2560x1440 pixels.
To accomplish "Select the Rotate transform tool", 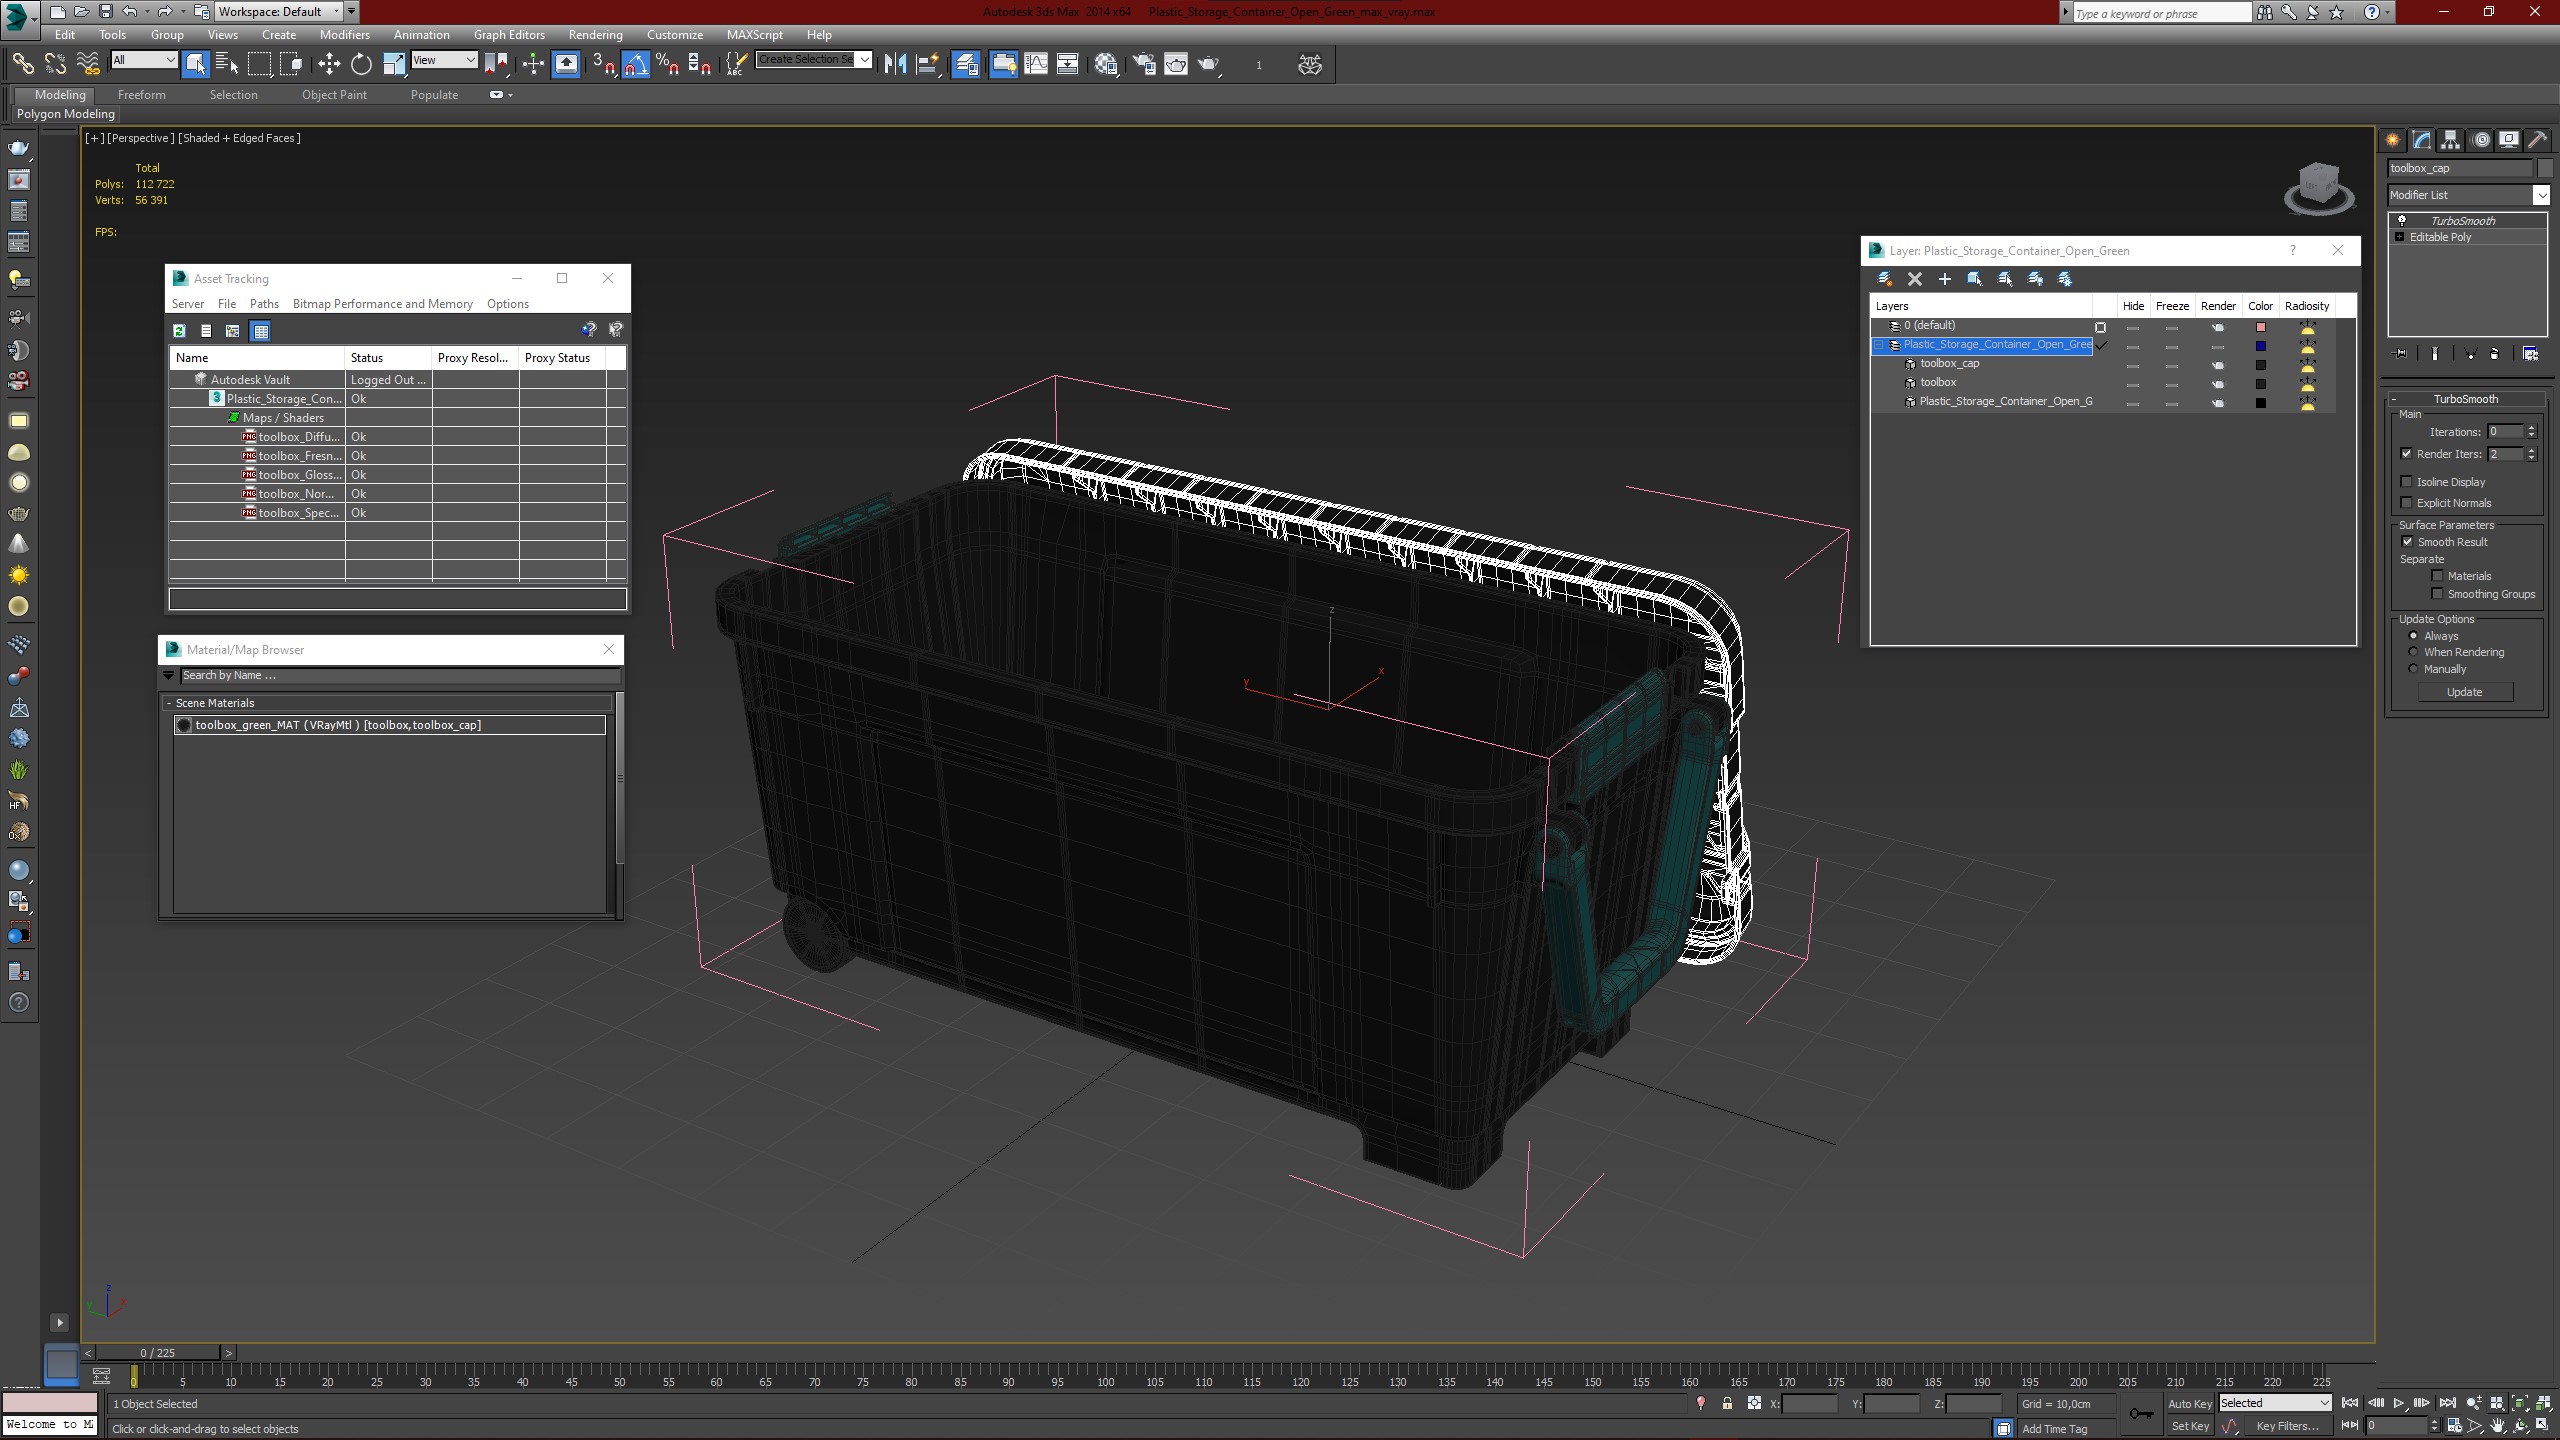I will 361,64.
